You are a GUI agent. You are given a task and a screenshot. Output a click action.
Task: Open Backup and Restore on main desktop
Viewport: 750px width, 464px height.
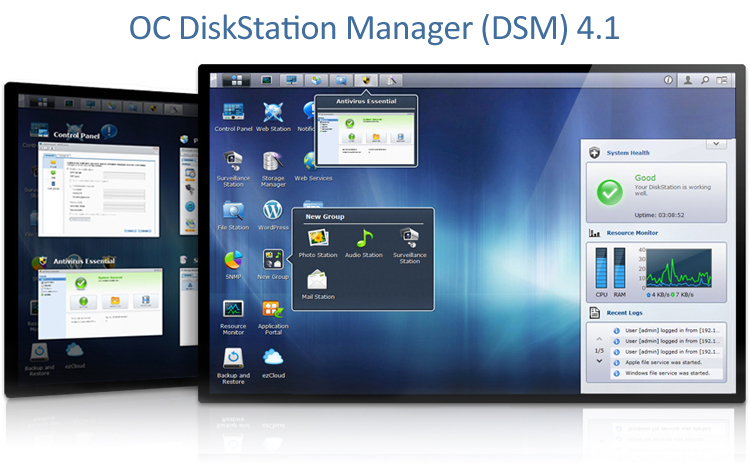[x=233, y=366]
